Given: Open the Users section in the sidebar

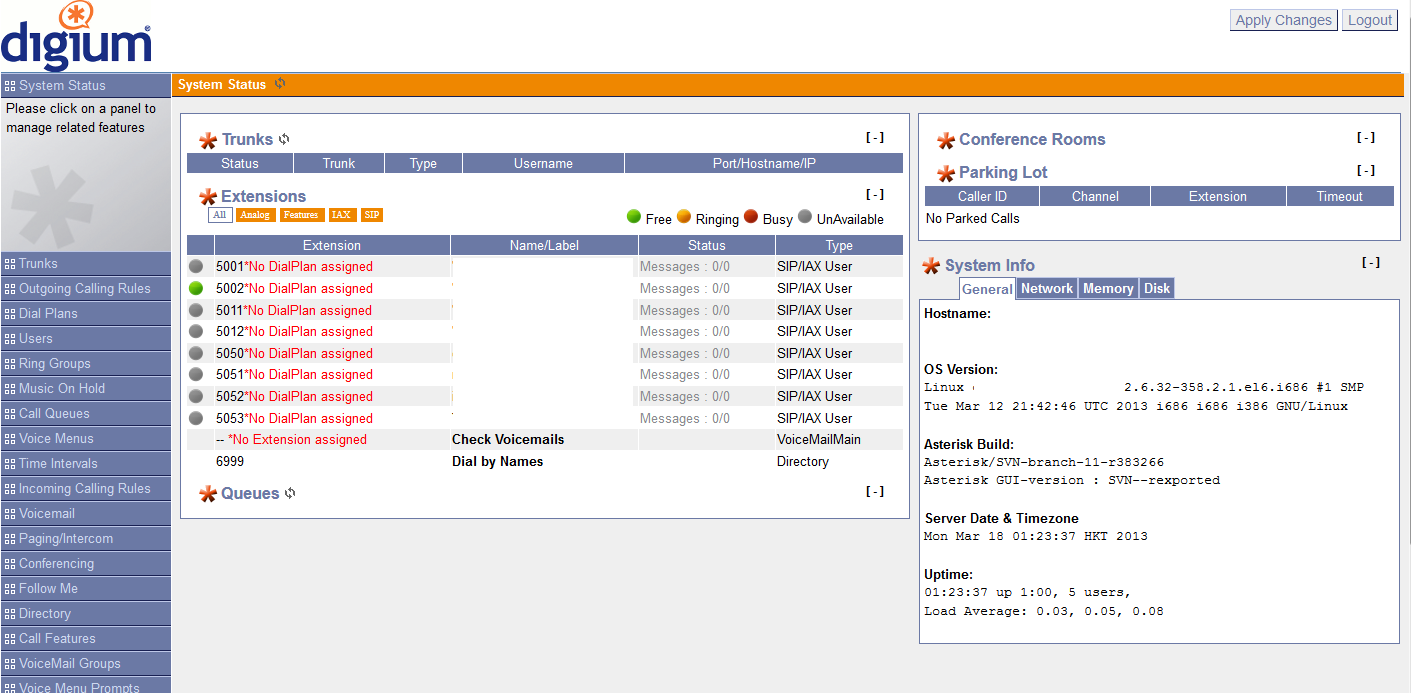Looking at the screenshot, I should 85,339.
